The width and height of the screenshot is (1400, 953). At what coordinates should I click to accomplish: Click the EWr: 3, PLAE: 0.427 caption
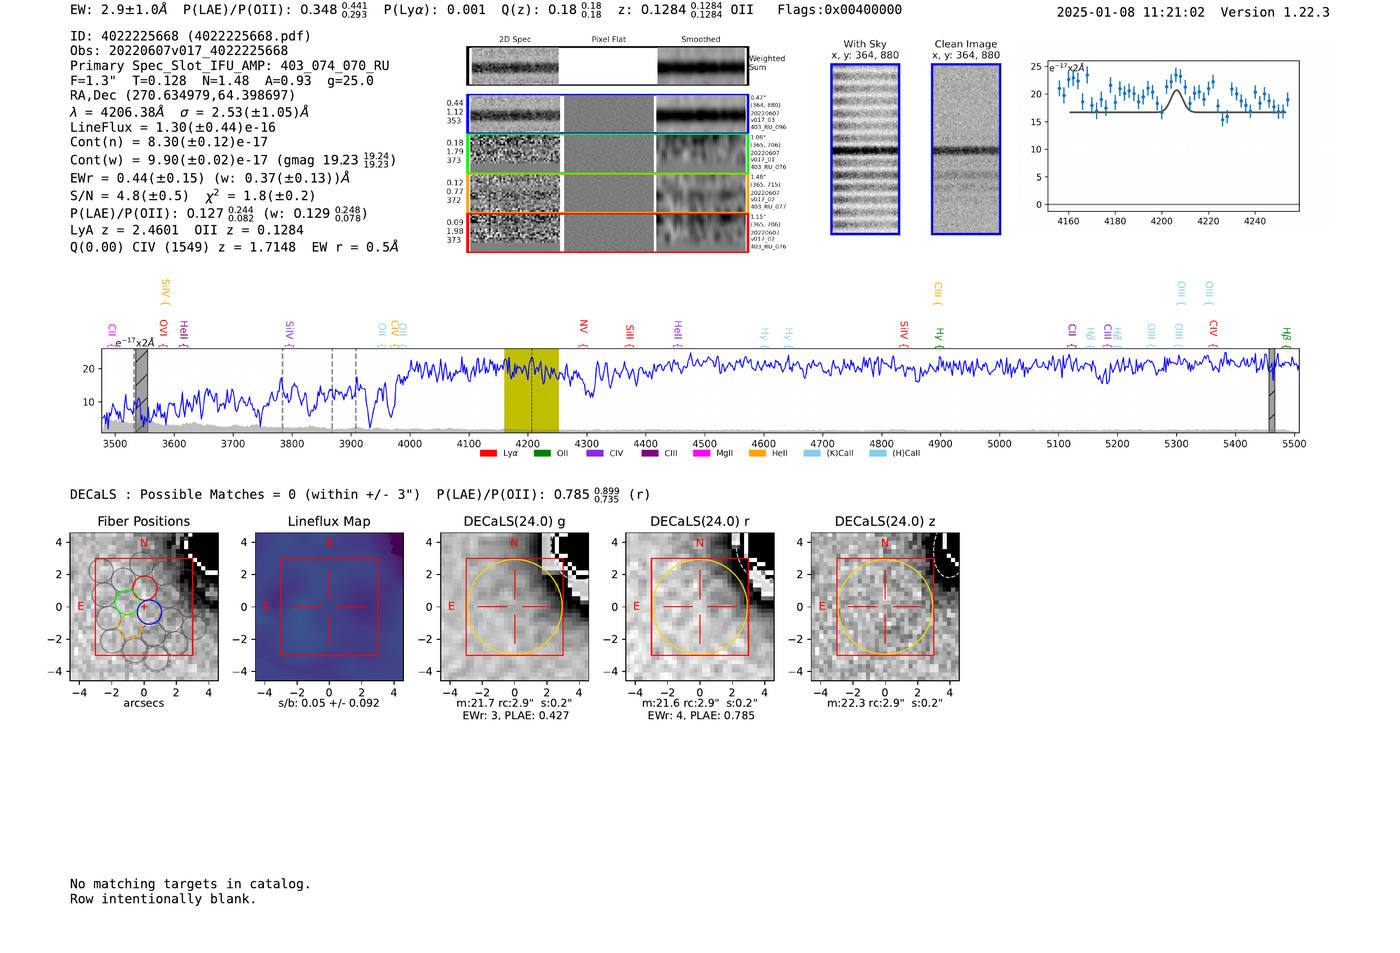[515, 716]
